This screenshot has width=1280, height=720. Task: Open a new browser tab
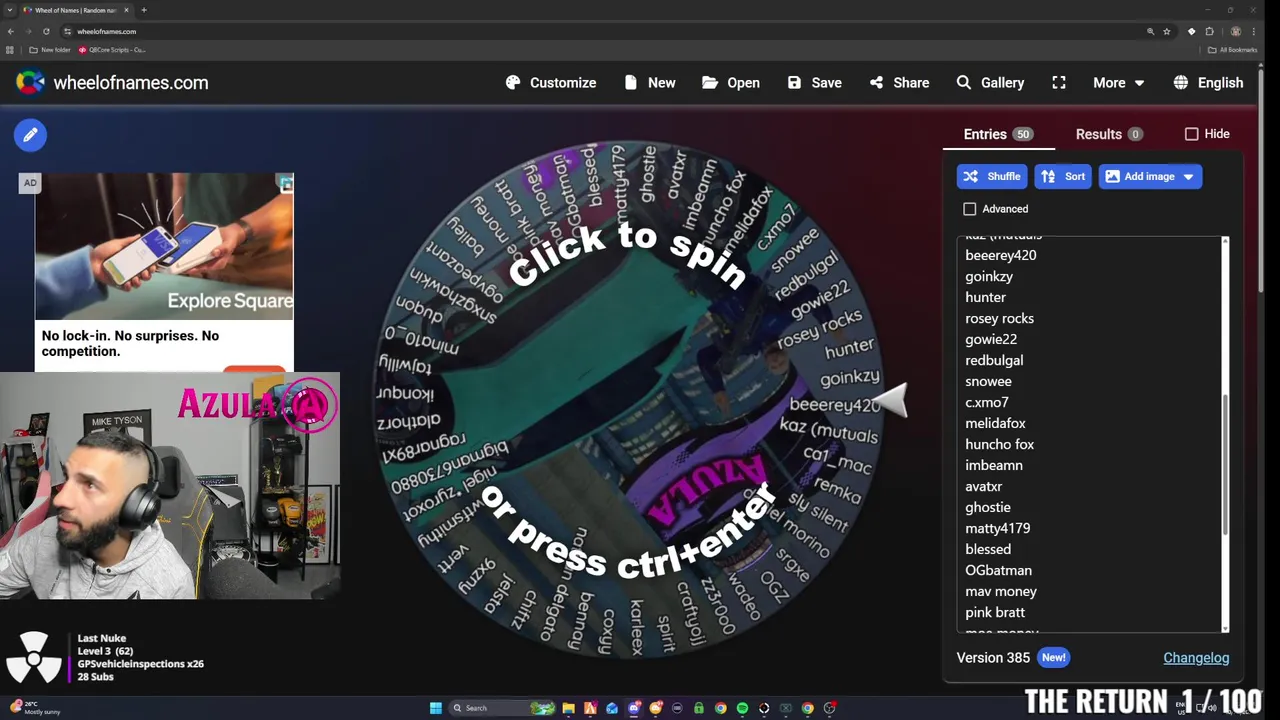pyautogui.click(x=144, y=10)
